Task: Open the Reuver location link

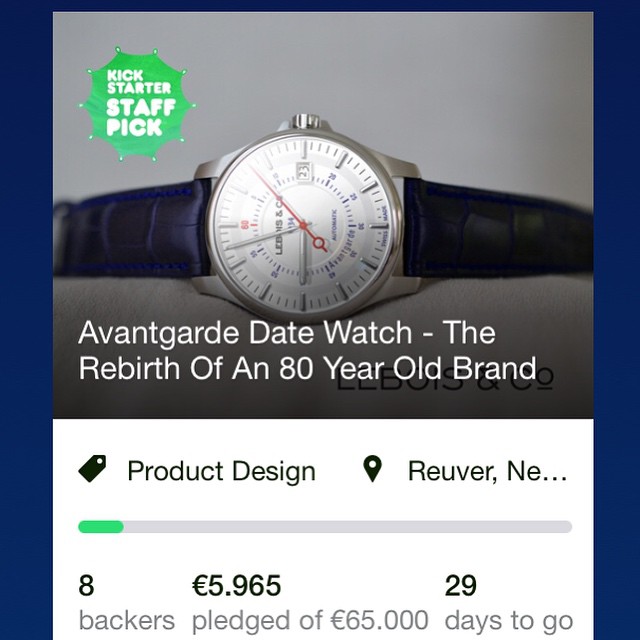Action: 487,471
